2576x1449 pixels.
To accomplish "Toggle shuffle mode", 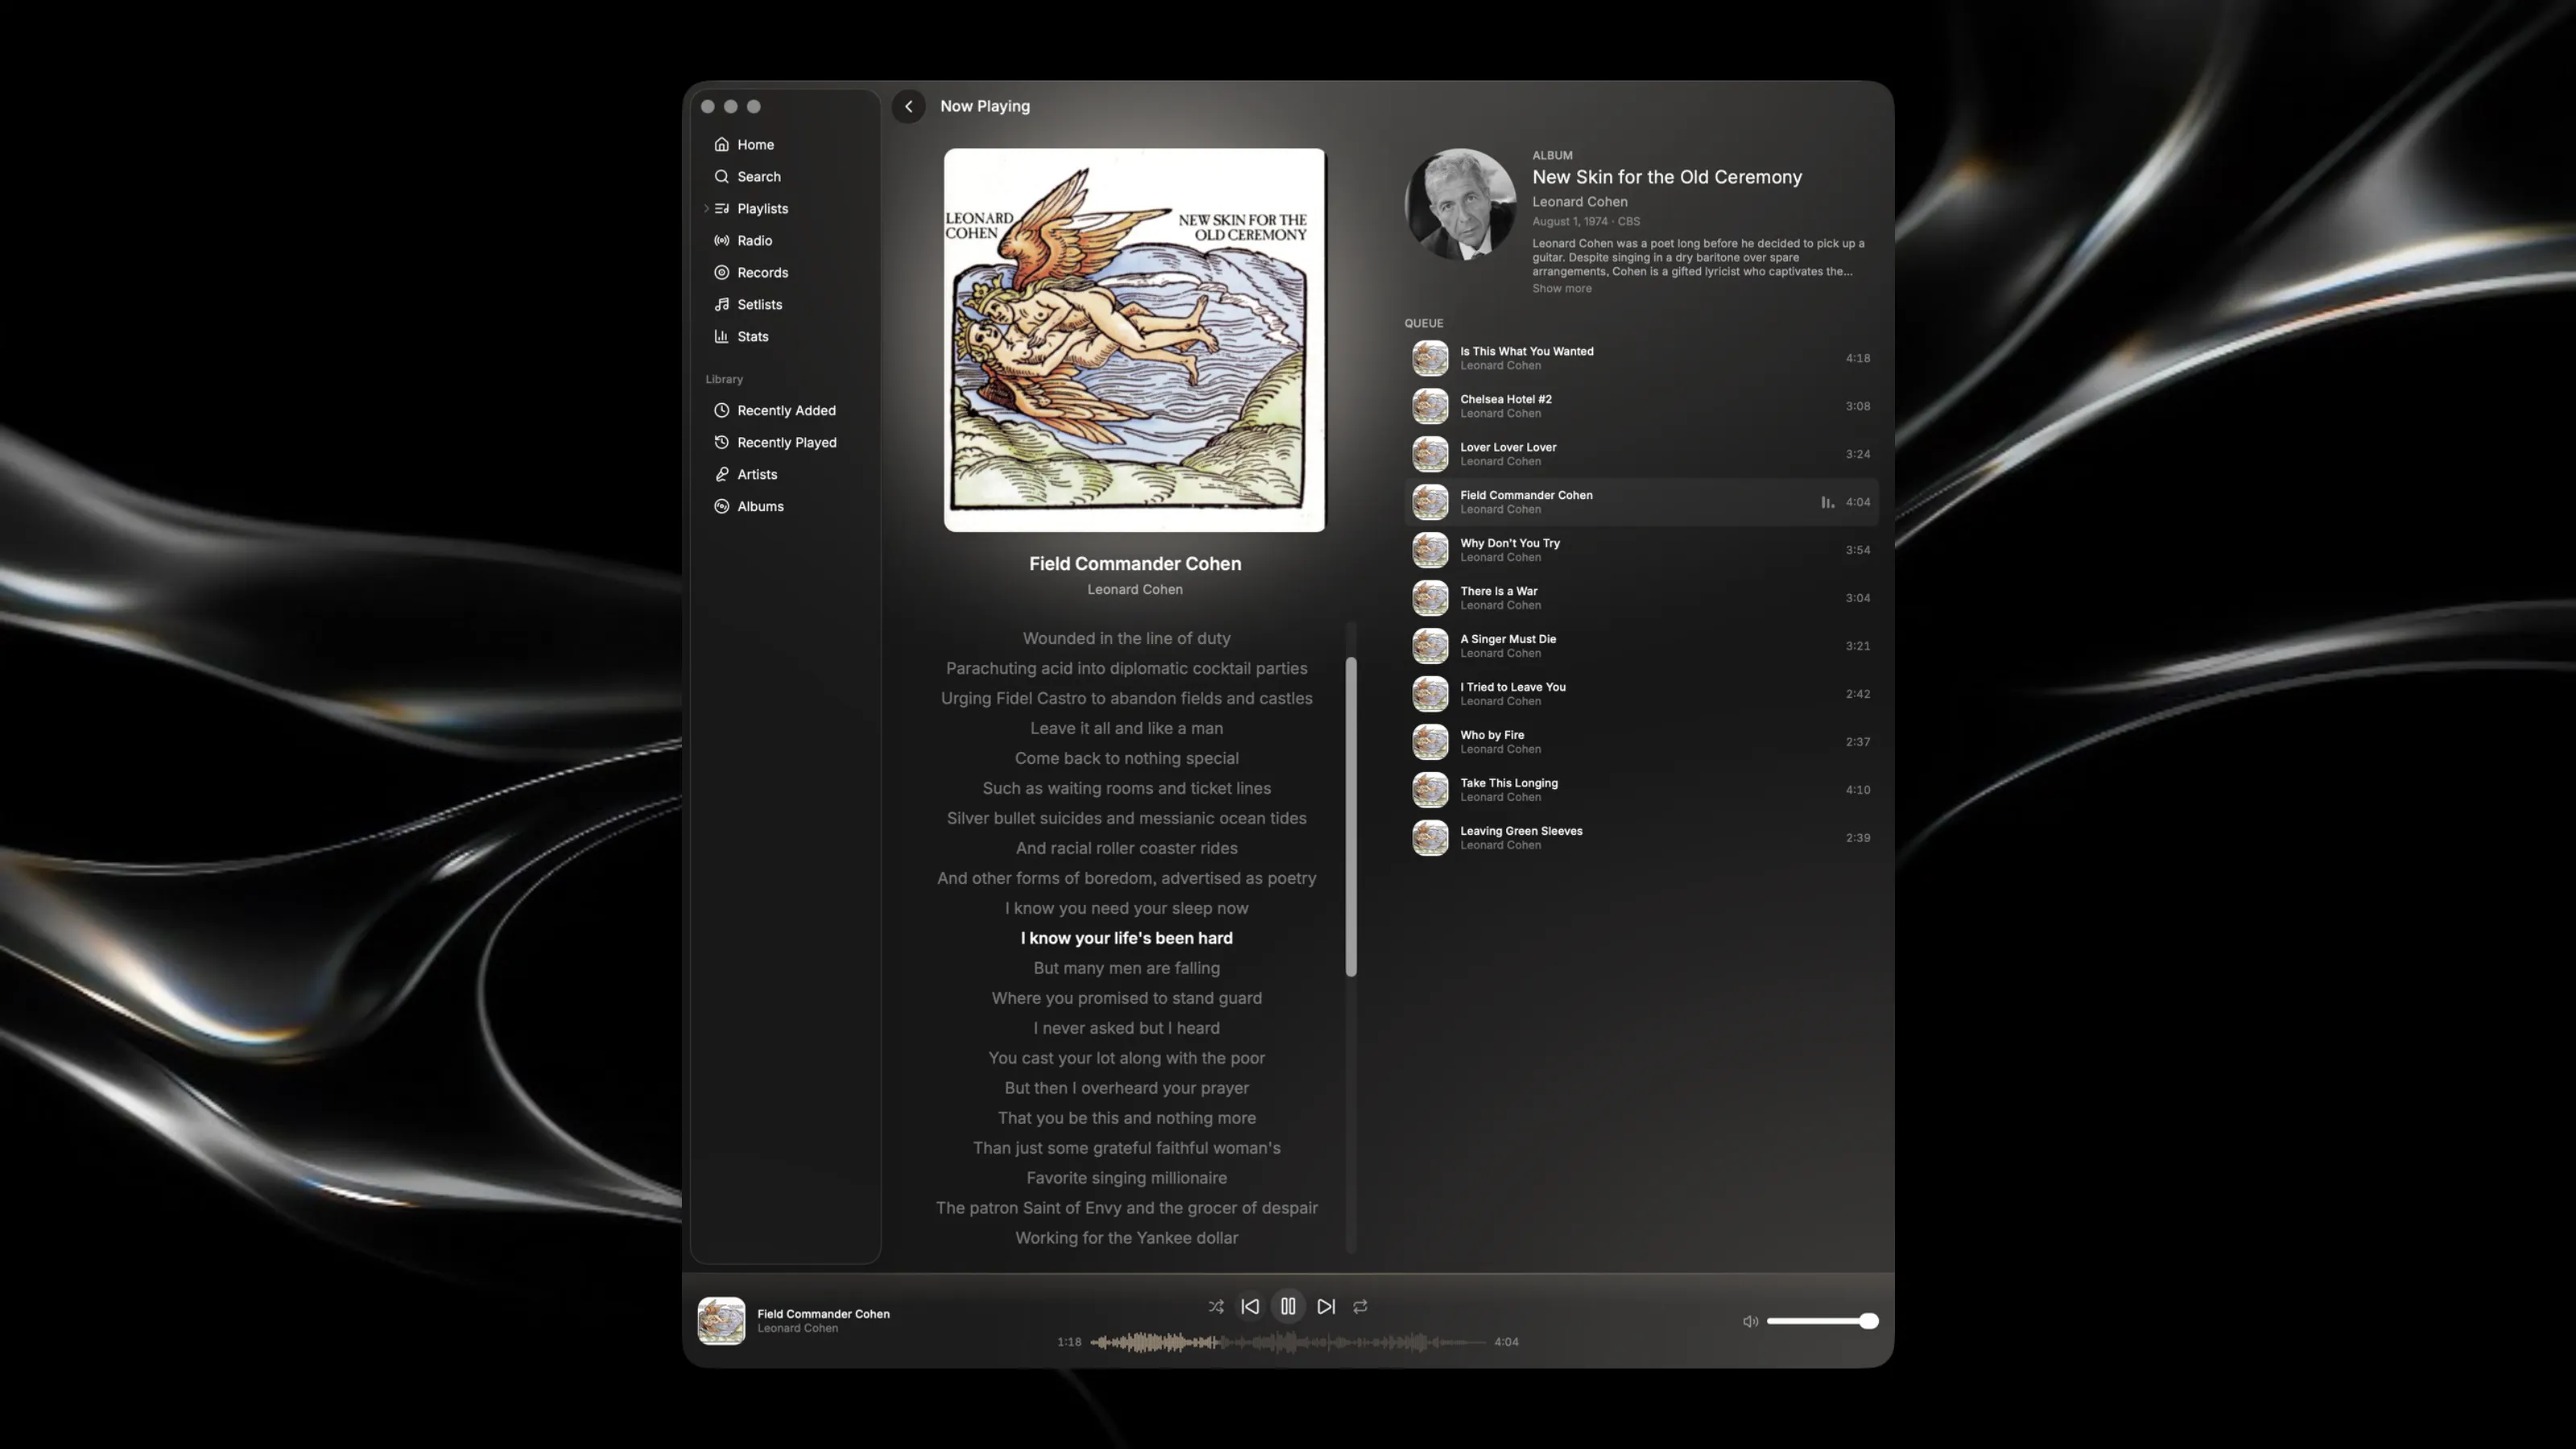I will [1215, 1306].
